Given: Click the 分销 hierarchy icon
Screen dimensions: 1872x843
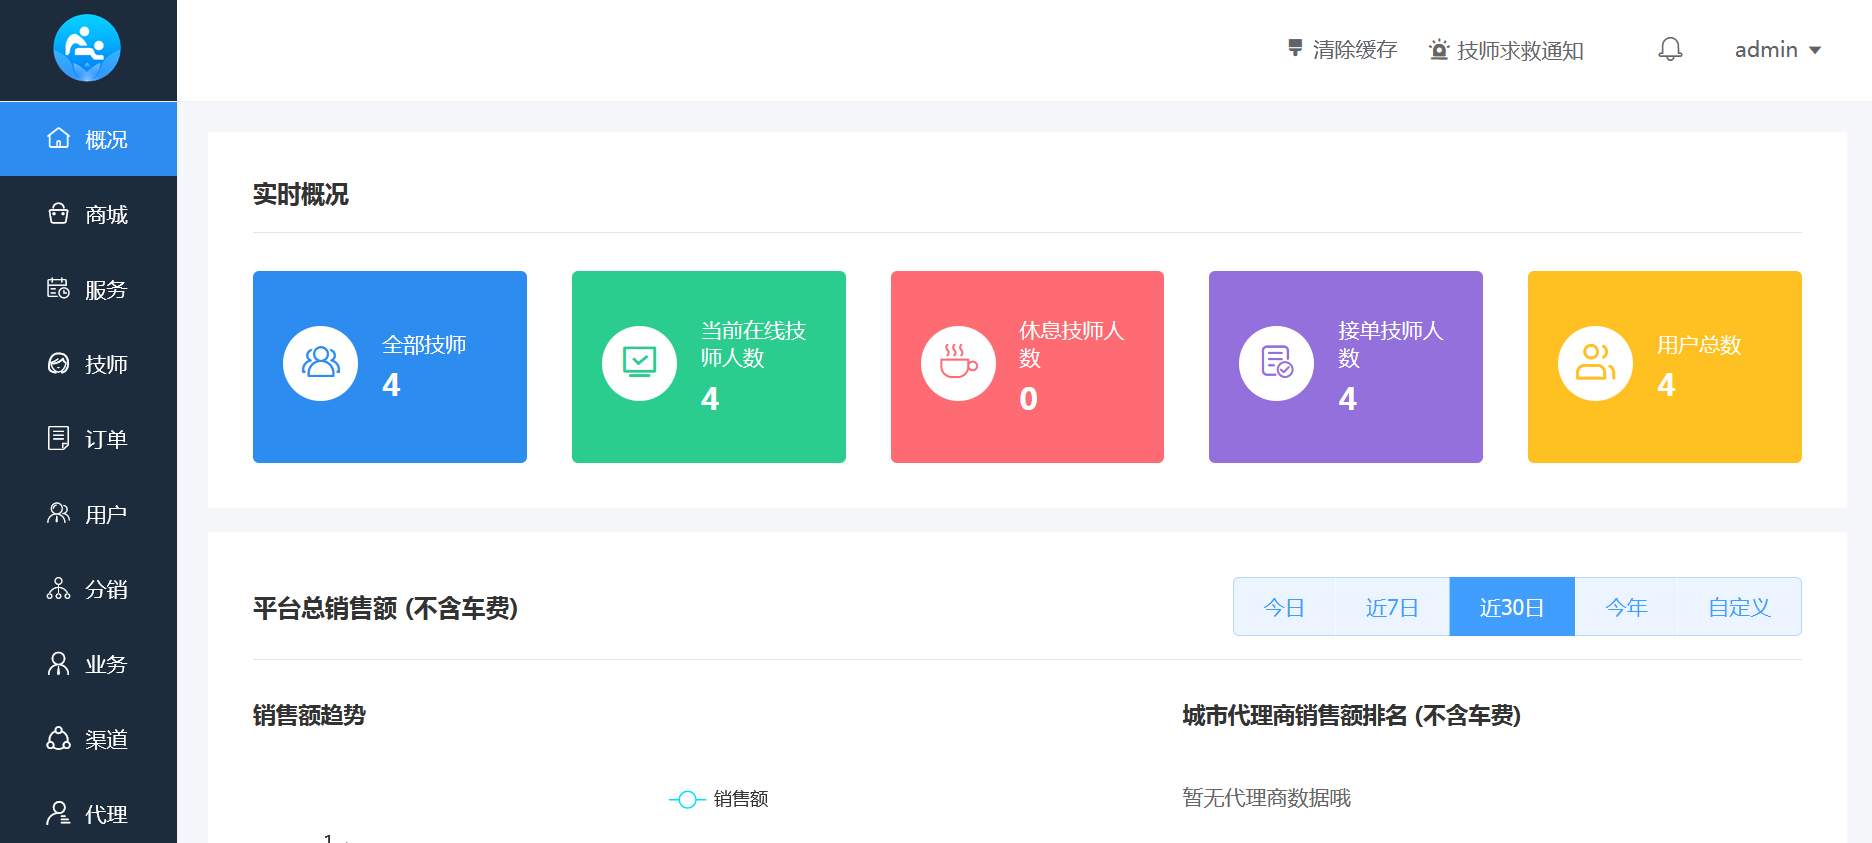Looking at the screenshot, I should (59, 589).
